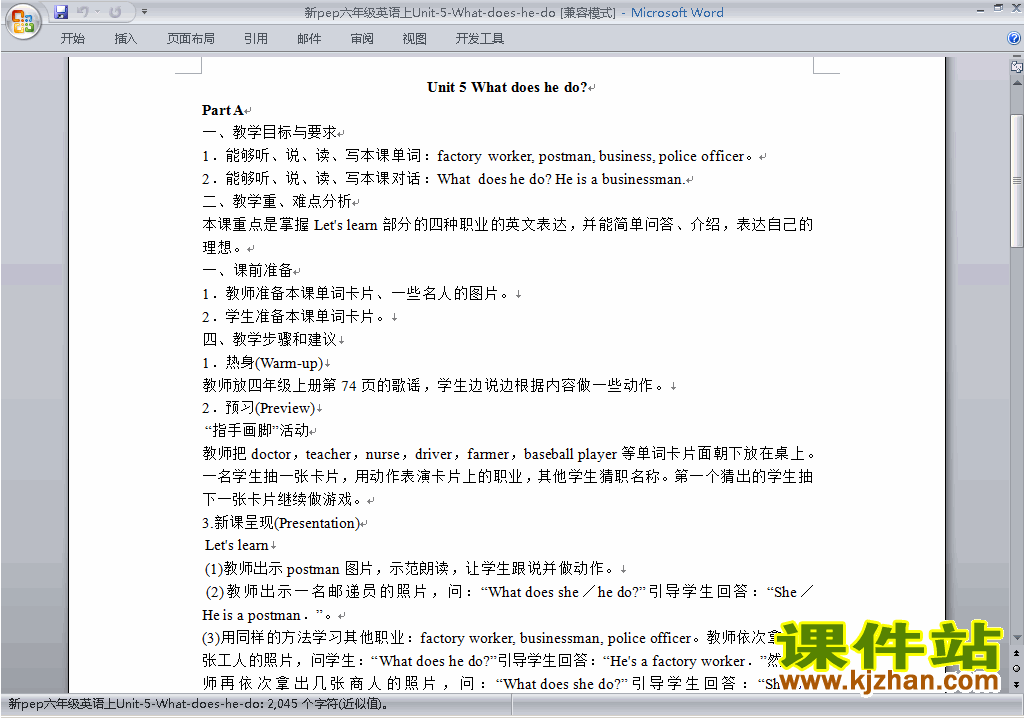This screenshot has width=1024, height=718.
Task: Open the 审阅 ribbon tab
Action: (x=362, y=39)
